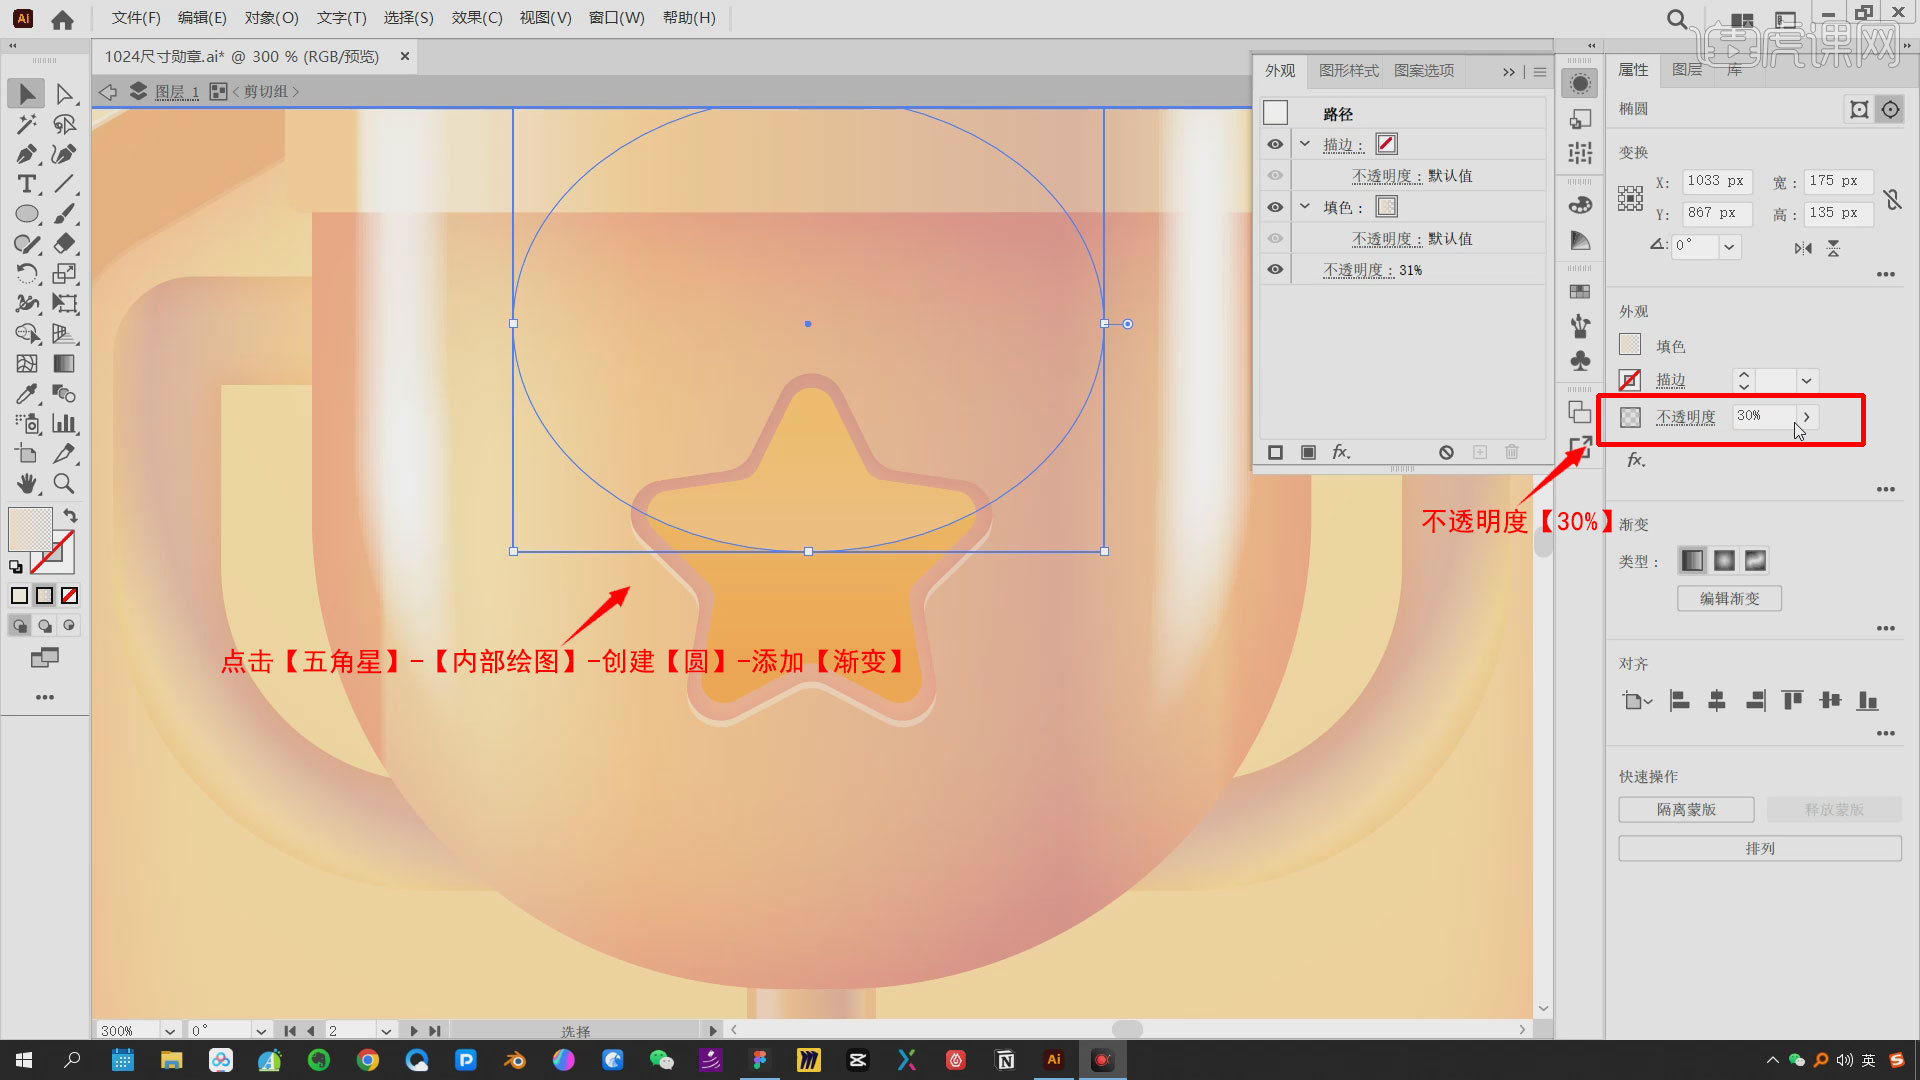The width and height of the screenshot is (1920, 1080).
Task: Open the 效果(C) menu
Action: pyautogui.click(x=477, y=18)
